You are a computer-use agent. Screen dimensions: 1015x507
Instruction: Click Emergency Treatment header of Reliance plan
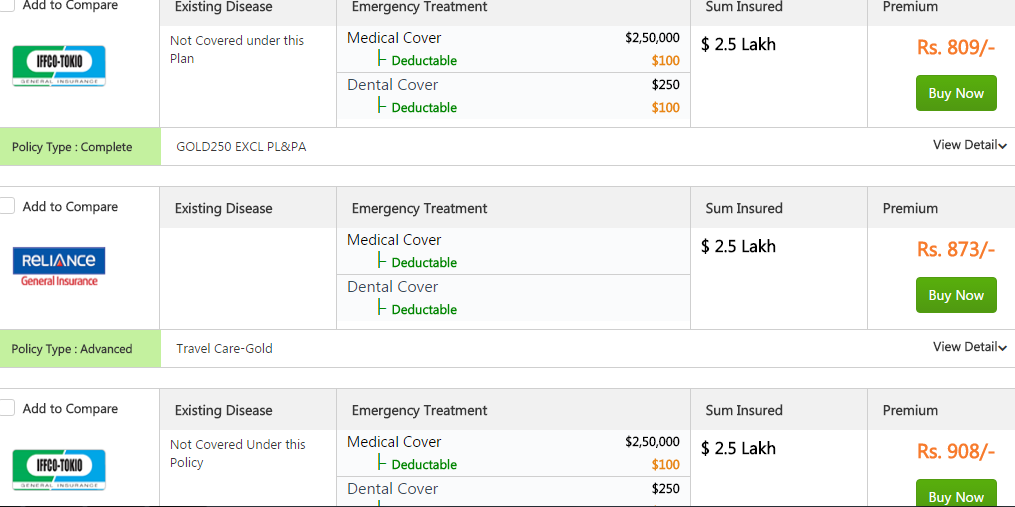point(419,208)
